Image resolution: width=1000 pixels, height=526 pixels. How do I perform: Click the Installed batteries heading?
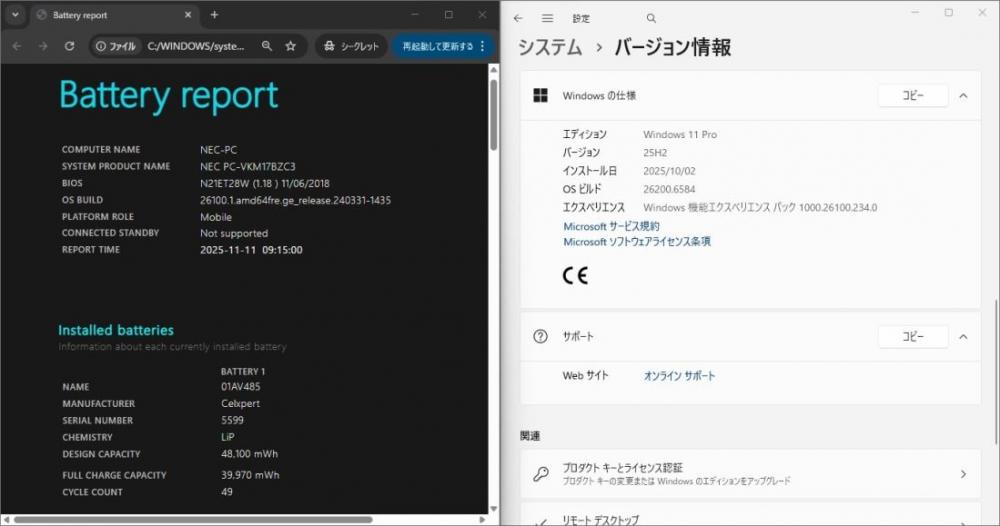[116, 330]
